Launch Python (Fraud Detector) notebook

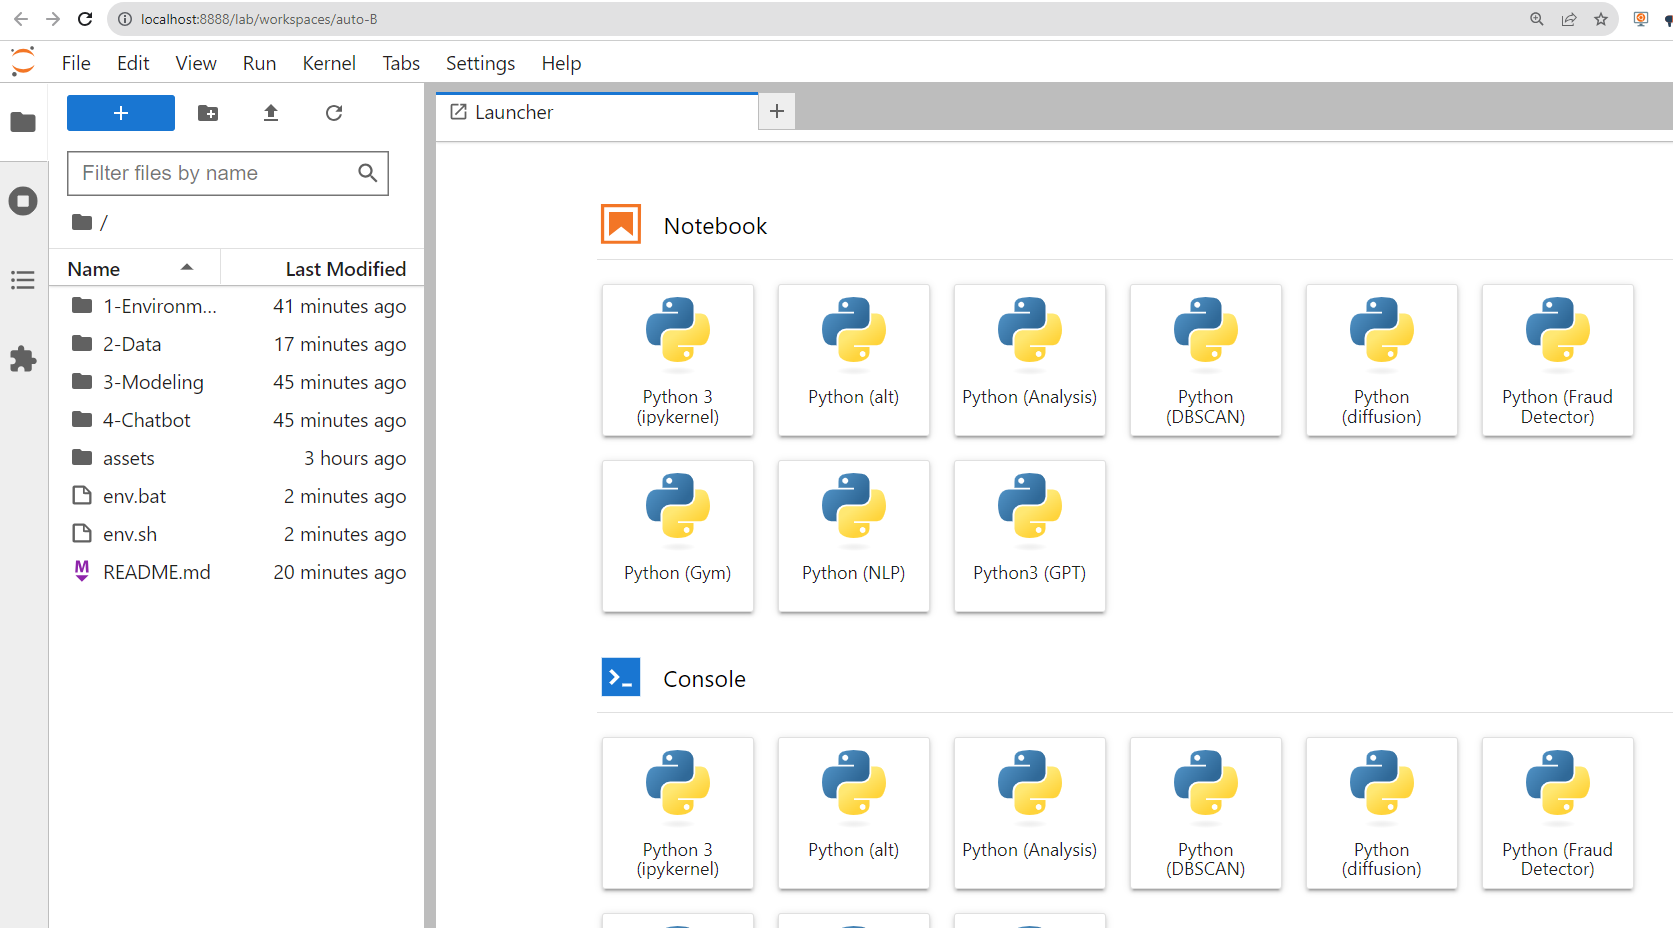coord(1558,360)
